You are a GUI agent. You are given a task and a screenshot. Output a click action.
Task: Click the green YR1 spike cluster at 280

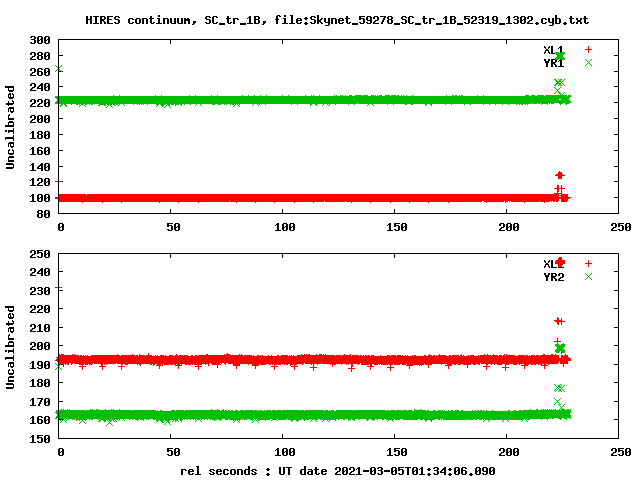pyautogui.click(x=560, y=56)
